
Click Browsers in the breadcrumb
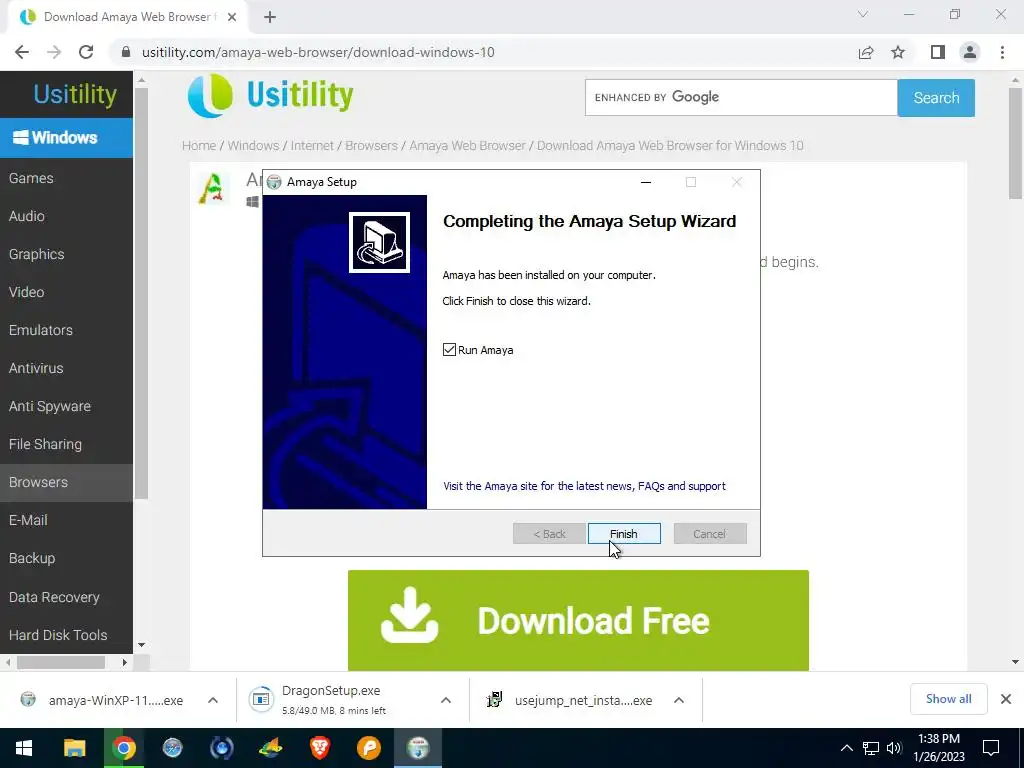[372, 146]
